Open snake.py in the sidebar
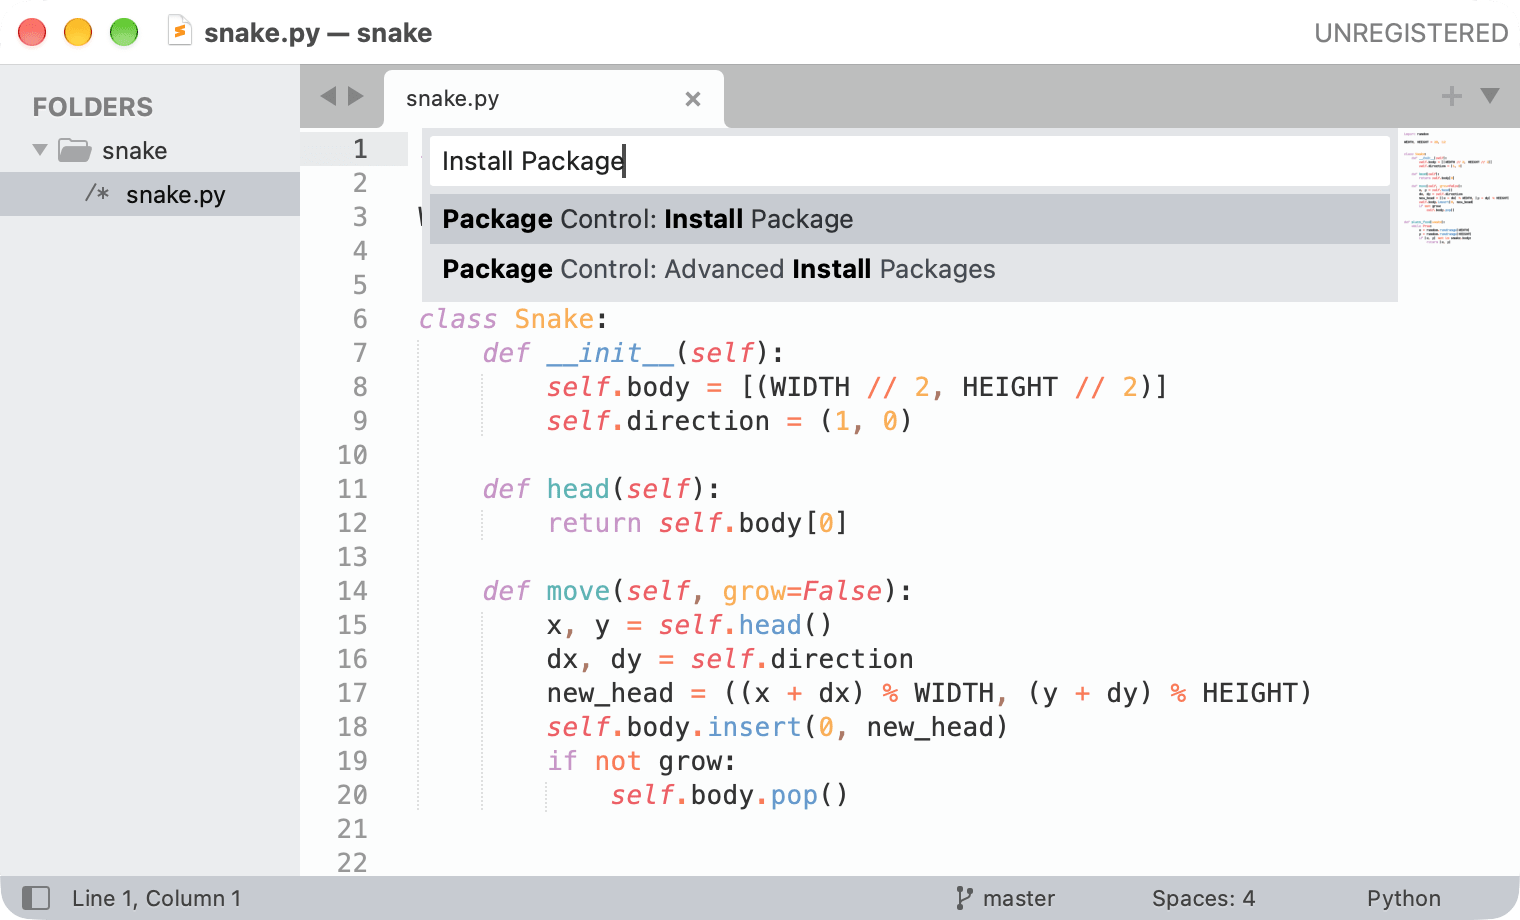Viewport: 1520px width, 920px height. point(150,194)
